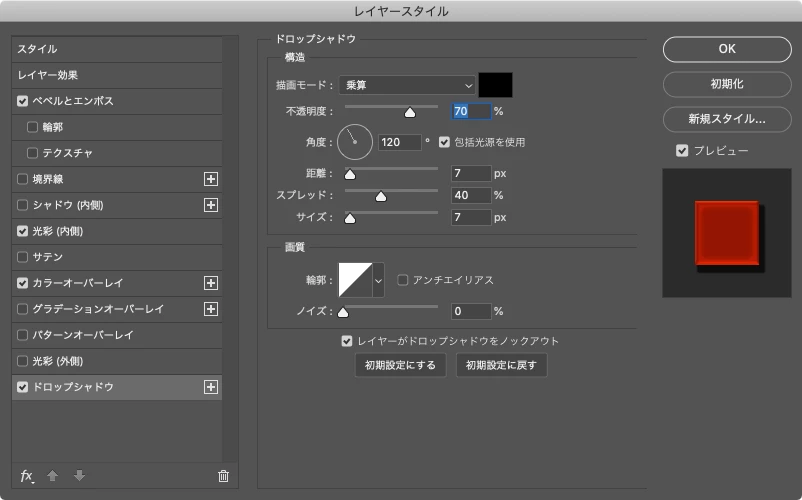802x500 pixels.
Task: Enable the 輪郭 sub-option checkbox
Action: pos(32,127)
